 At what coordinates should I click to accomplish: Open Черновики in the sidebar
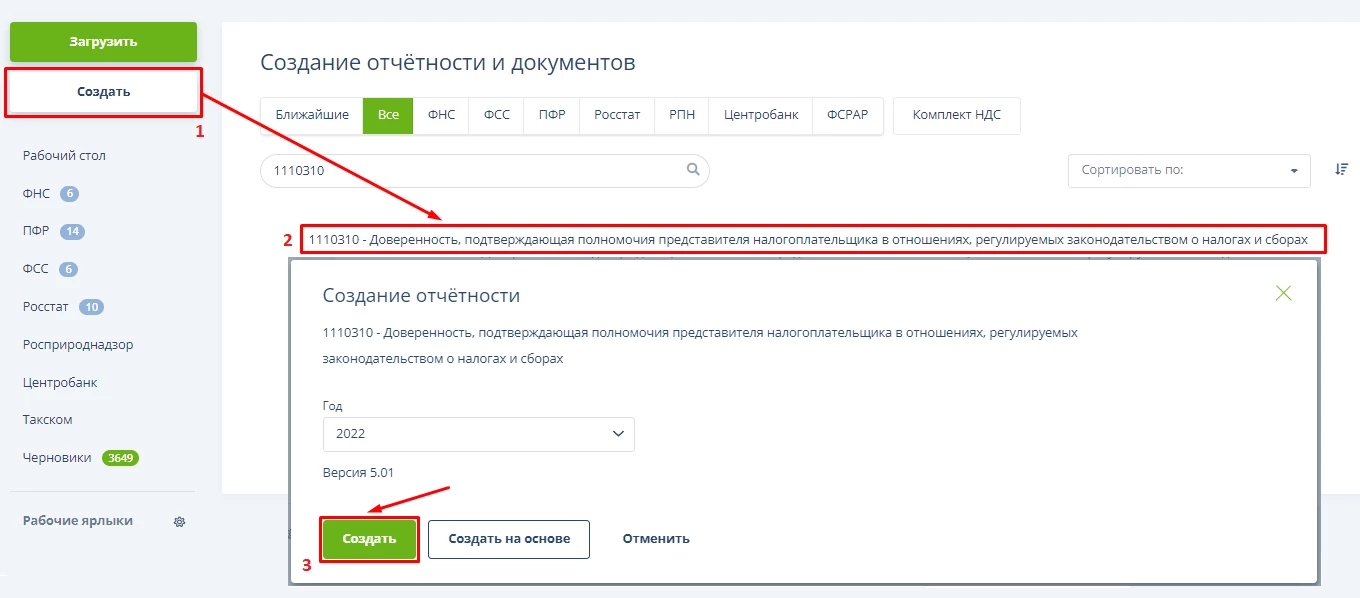click(x=57, y=458)
